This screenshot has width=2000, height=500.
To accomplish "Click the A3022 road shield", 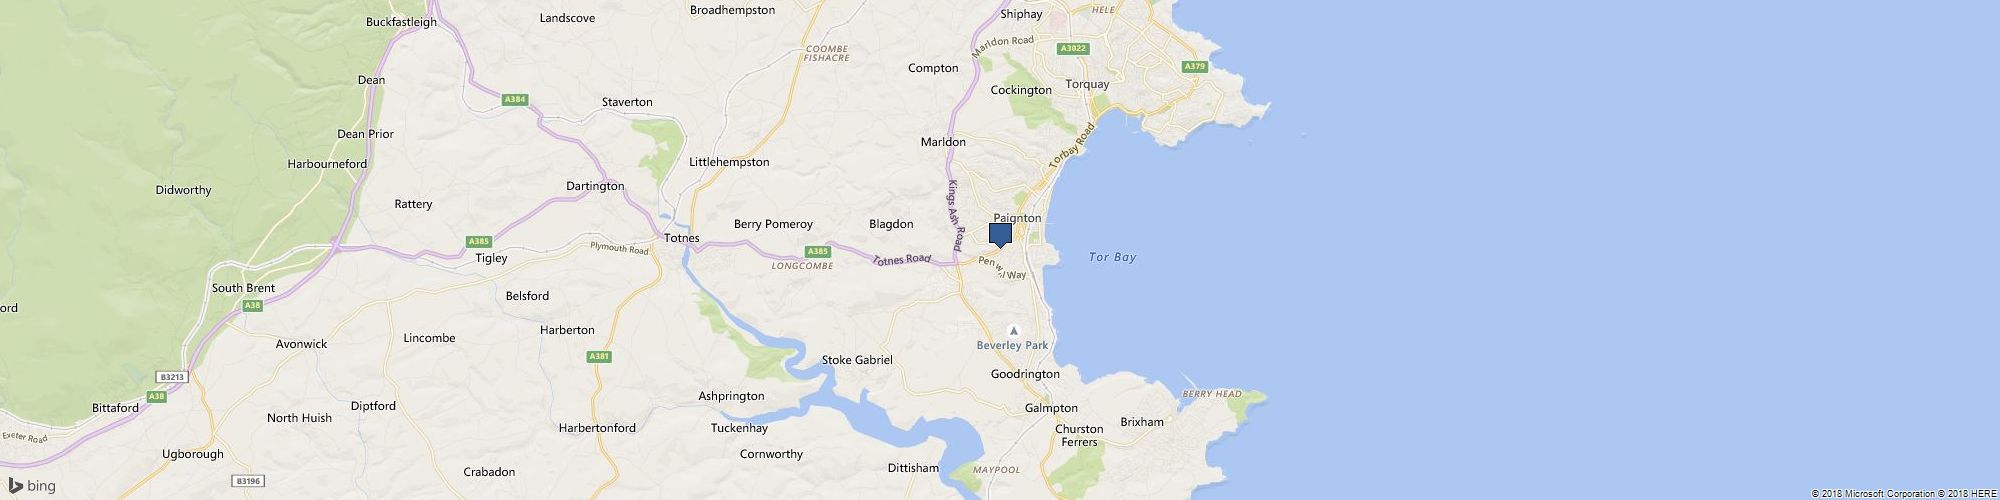I will pyautogui.click(x=1074, y=48).
